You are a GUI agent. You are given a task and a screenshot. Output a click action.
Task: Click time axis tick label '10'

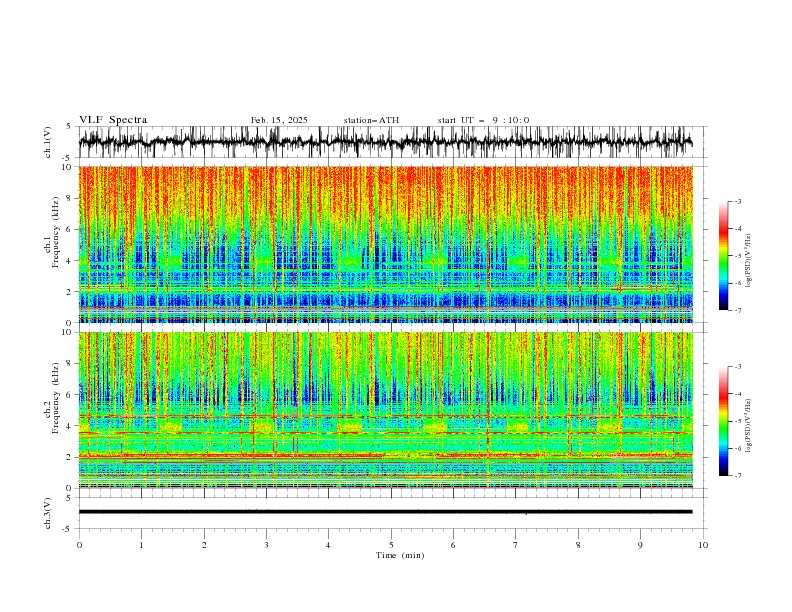(703, 545)
